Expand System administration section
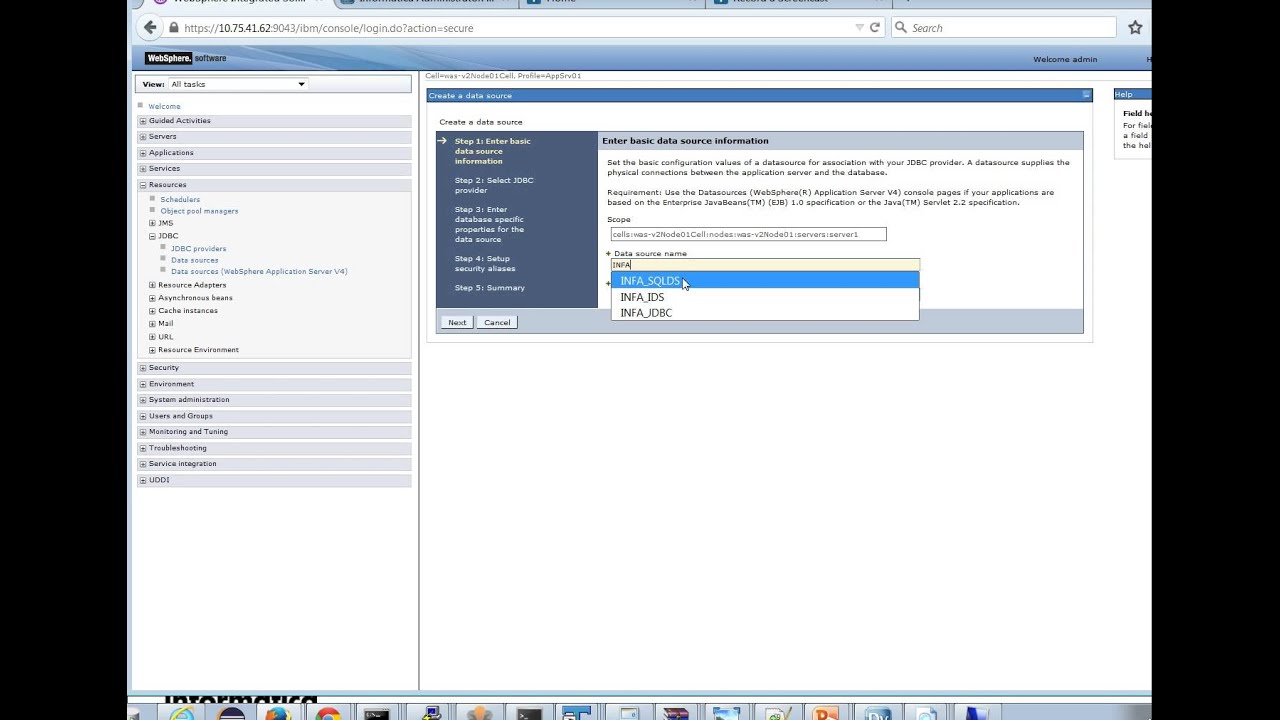Image resolution: width=1280 pixels, height=720 pixels. [142, 400]
